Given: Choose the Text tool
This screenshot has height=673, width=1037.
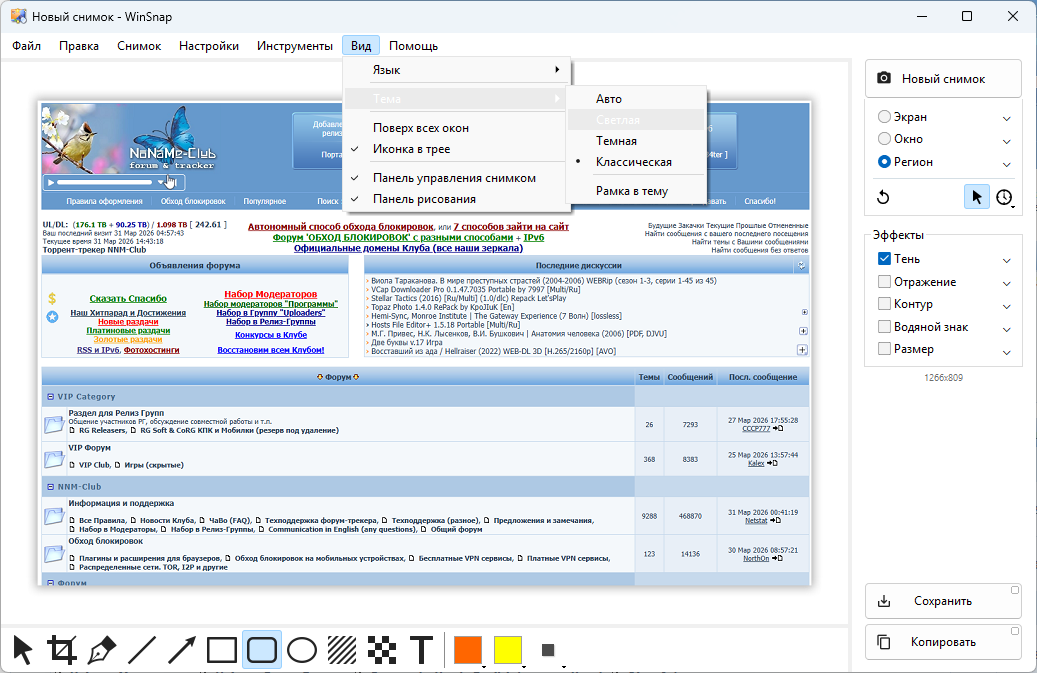Looking at the screenshot, I should (x=422, y=650).
